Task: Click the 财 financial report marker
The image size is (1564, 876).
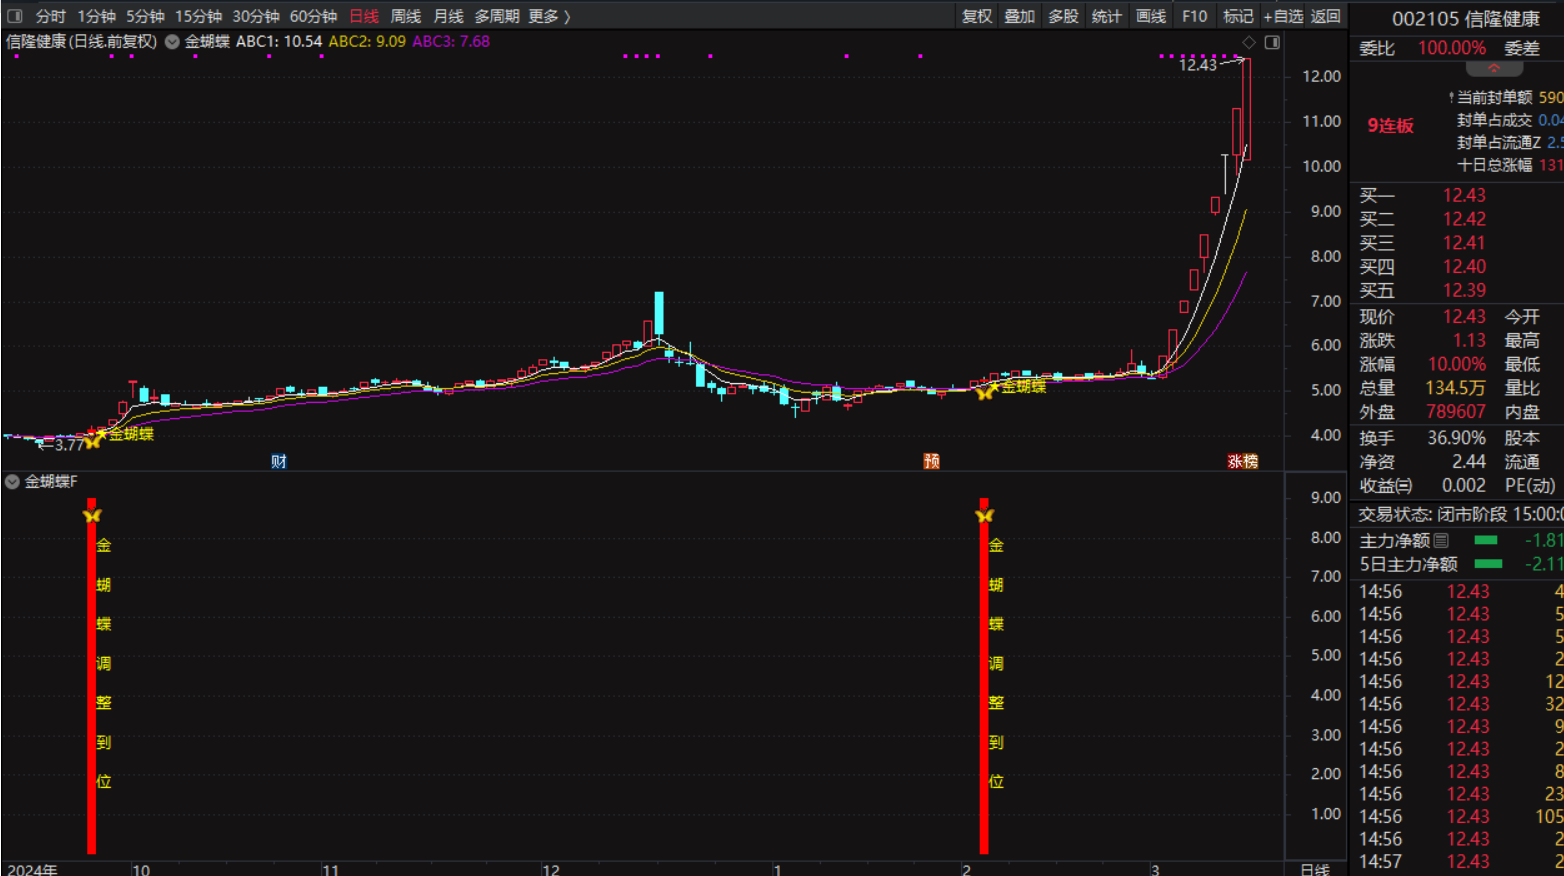Action: [279, 461]
